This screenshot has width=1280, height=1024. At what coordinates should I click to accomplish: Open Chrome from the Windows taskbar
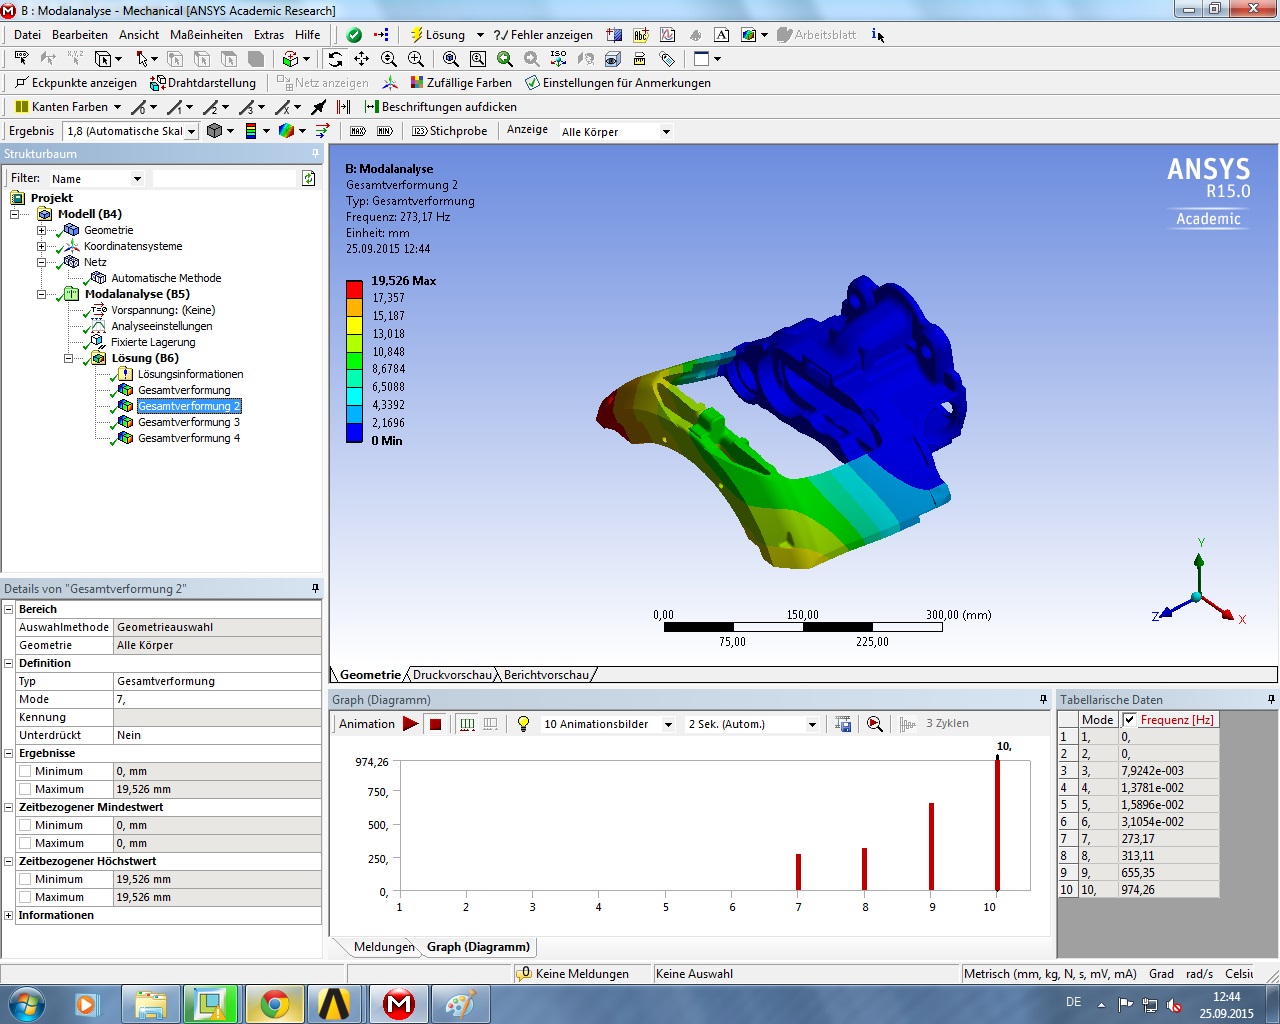pos(275,1004)
